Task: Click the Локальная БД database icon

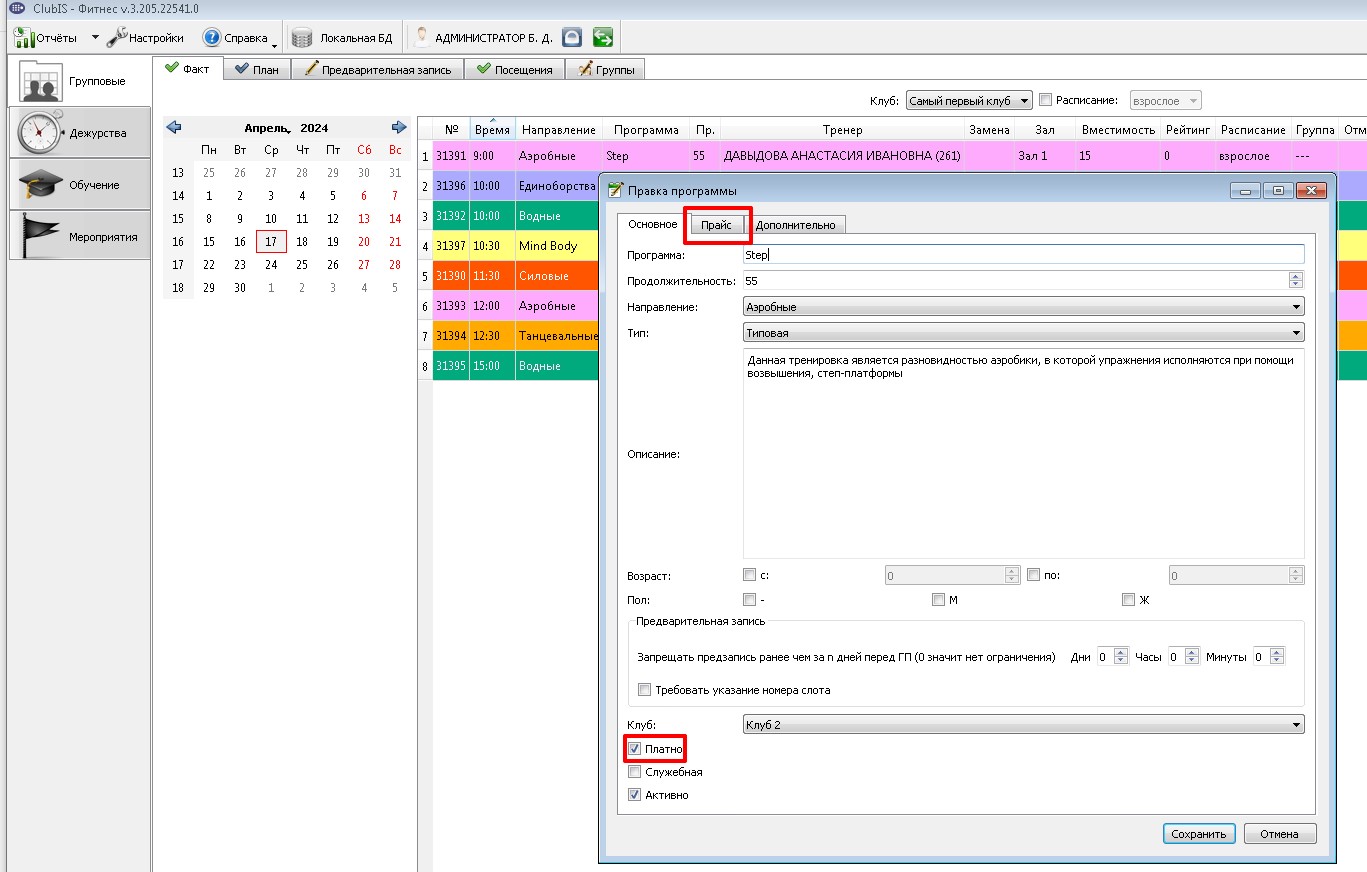Action: pos(302,38)
